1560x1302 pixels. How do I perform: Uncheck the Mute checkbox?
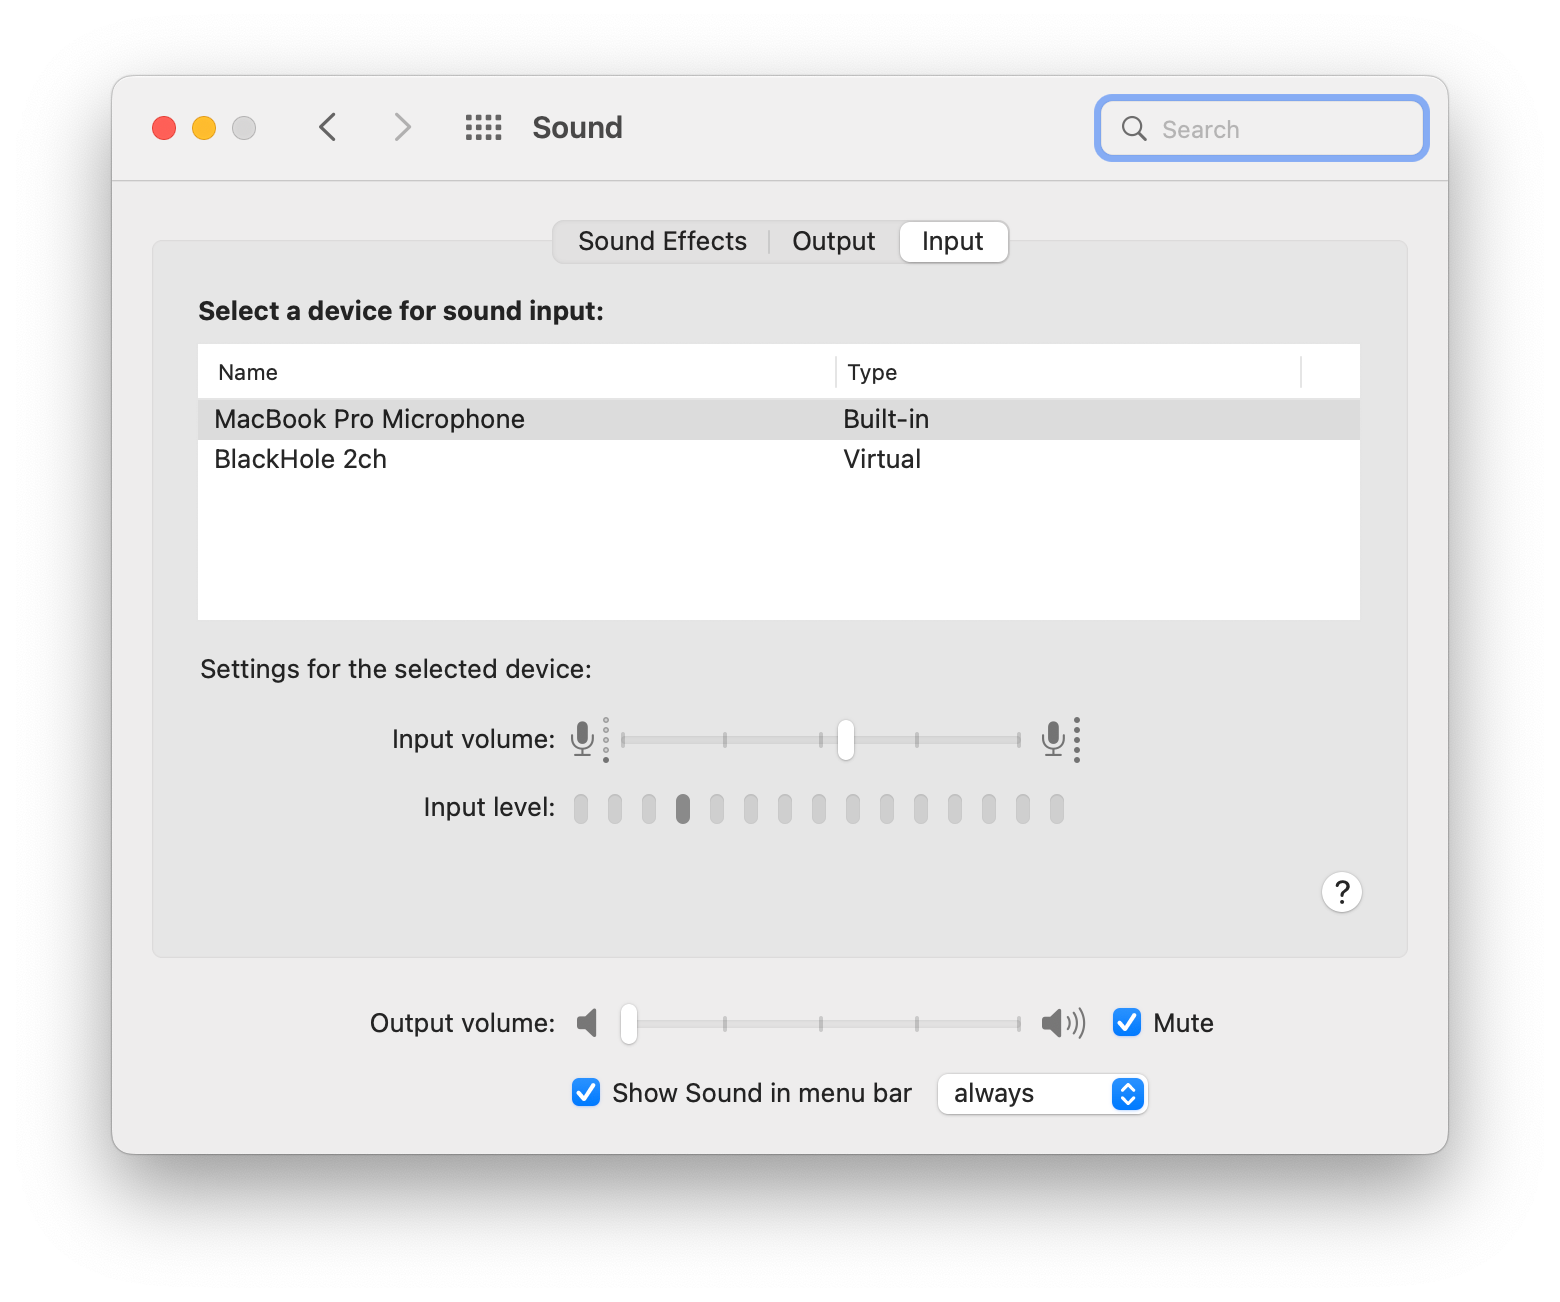pyautogui.click(x=1127, y=1022)
